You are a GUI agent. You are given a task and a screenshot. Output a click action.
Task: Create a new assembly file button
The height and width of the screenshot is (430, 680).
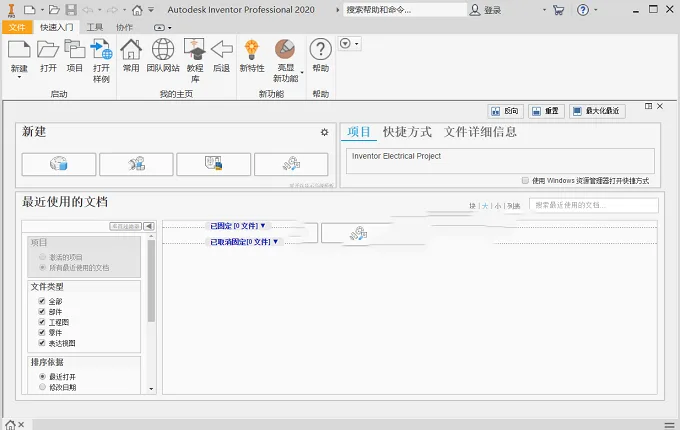136,164
